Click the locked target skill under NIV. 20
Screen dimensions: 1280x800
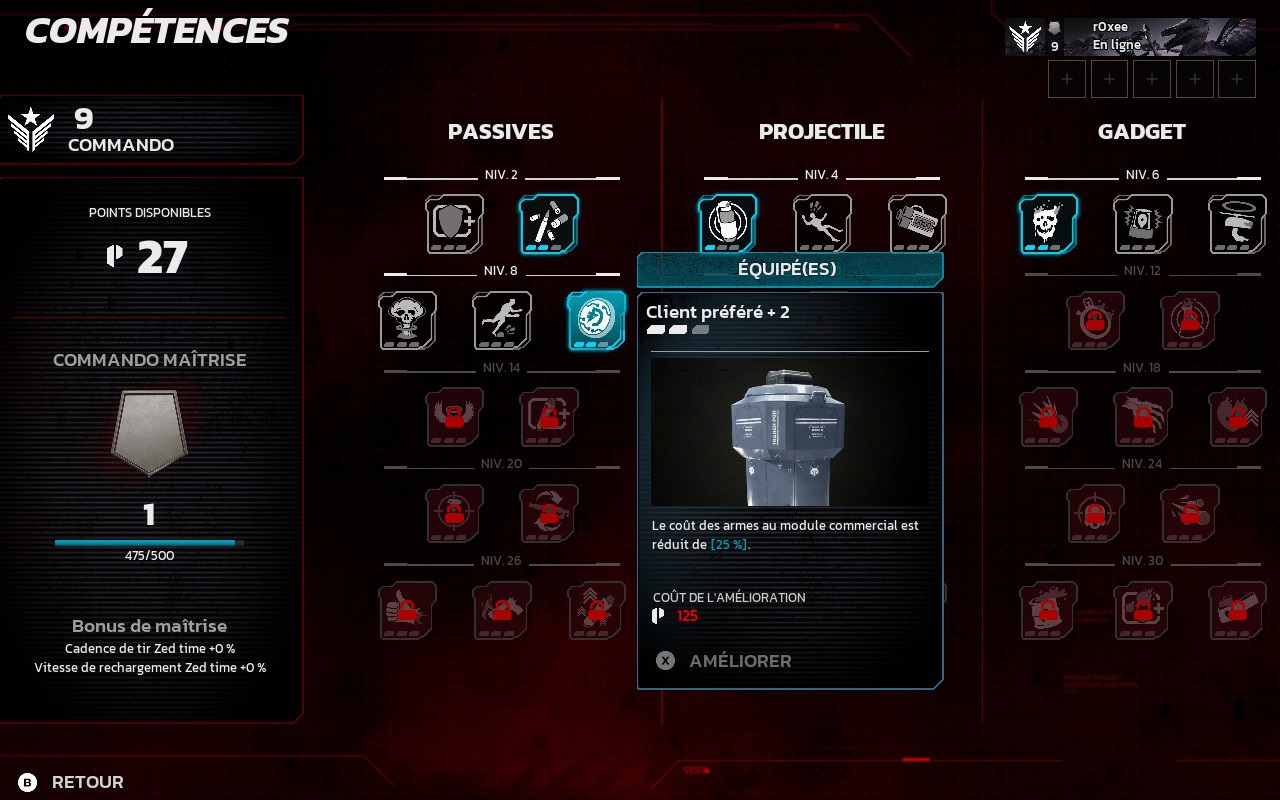[x=455, y=514]
